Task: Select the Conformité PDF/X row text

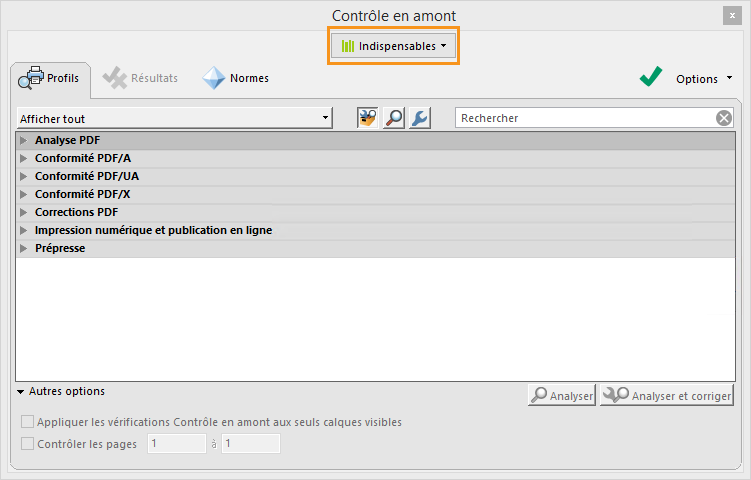Action: click(x=82, y=194)
